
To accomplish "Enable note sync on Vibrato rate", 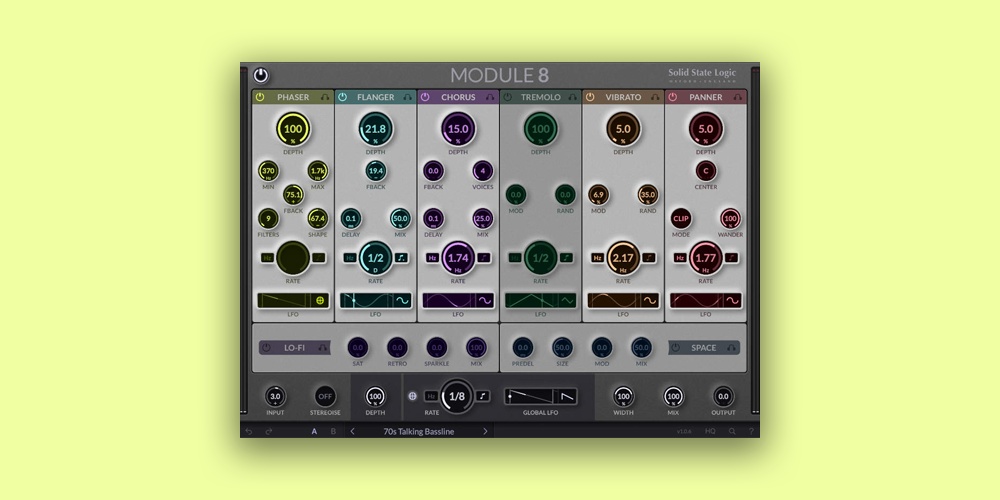I will coord(649,258).
